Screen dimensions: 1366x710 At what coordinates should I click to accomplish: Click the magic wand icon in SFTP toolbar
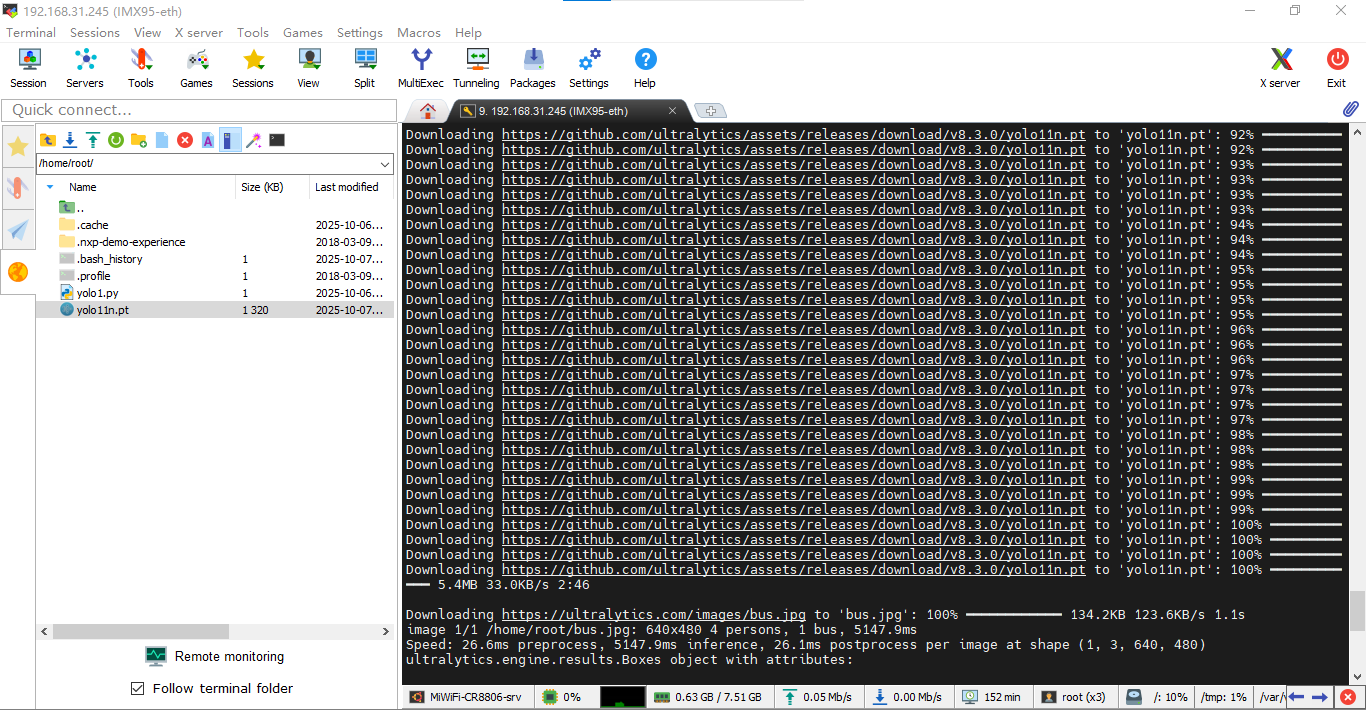click(x=254, y=140)
